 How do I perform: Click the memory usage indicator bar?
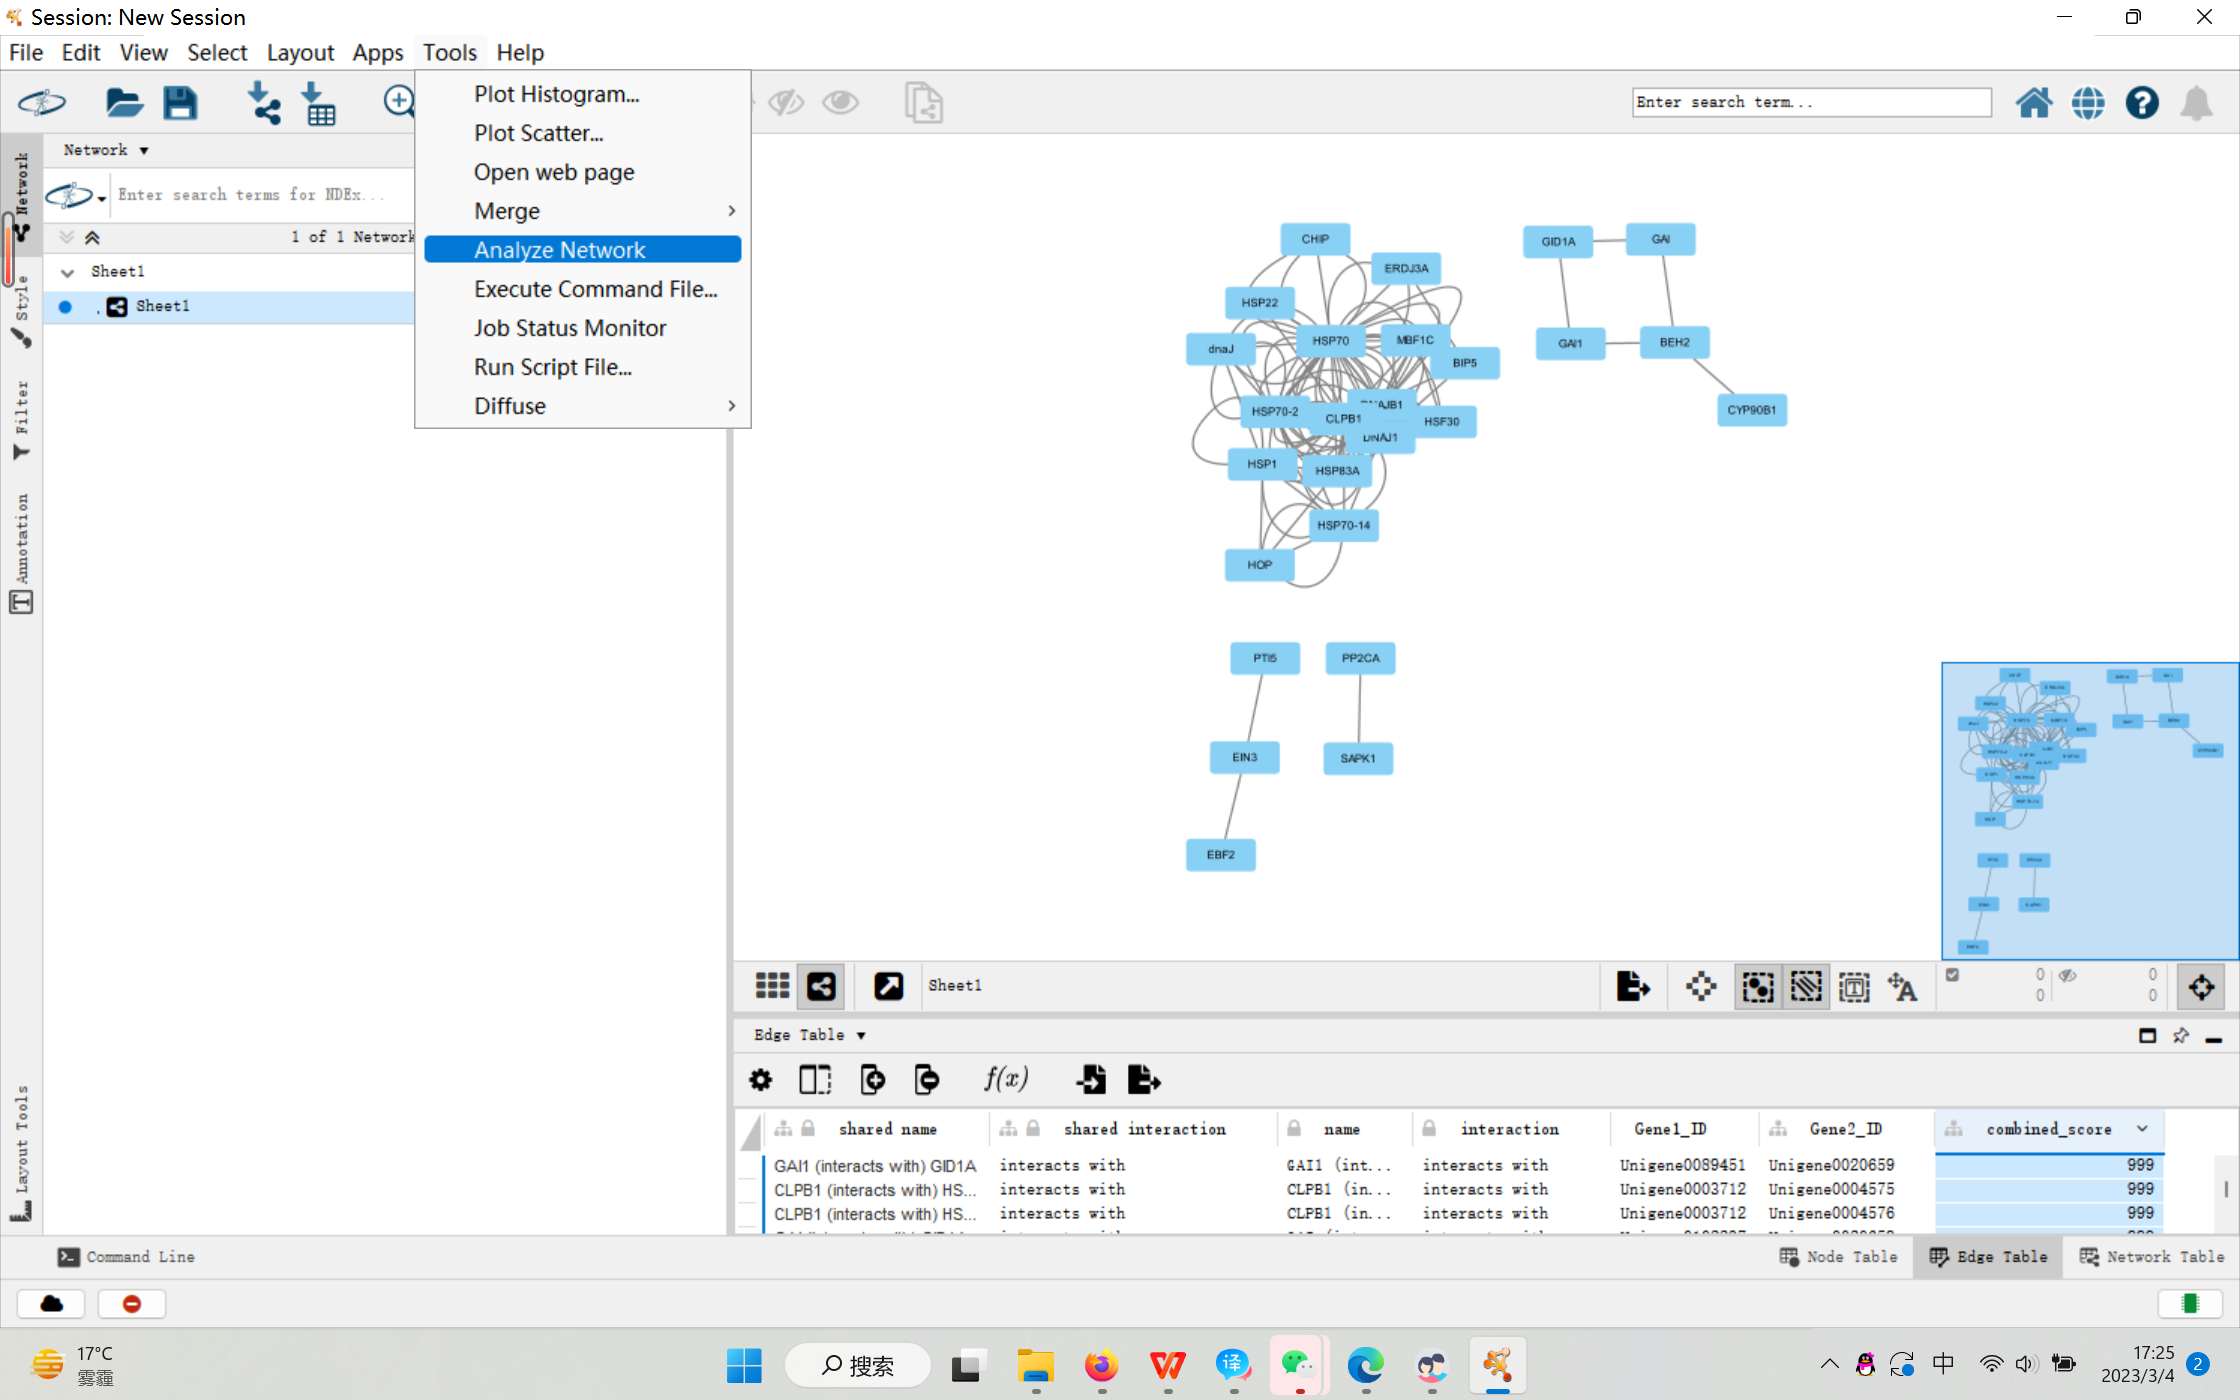coord(2190,1304)
